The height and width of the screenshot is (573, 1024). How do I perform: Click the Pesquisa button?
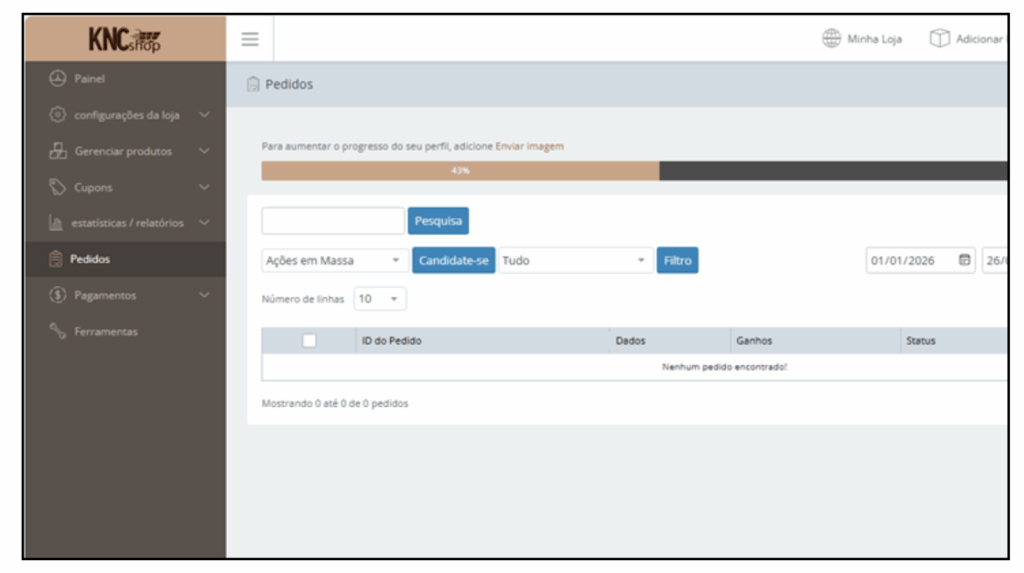click(438, 221)
